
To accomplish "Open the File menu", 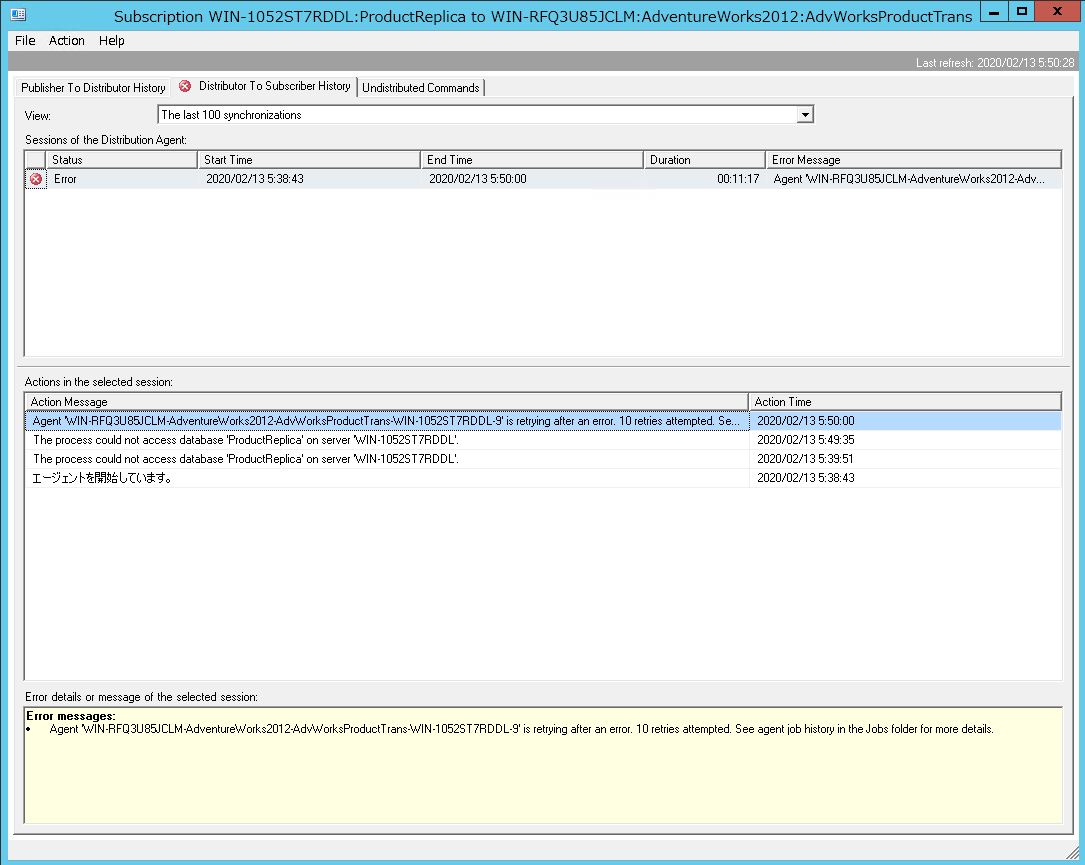I will [x=25, y=41].
